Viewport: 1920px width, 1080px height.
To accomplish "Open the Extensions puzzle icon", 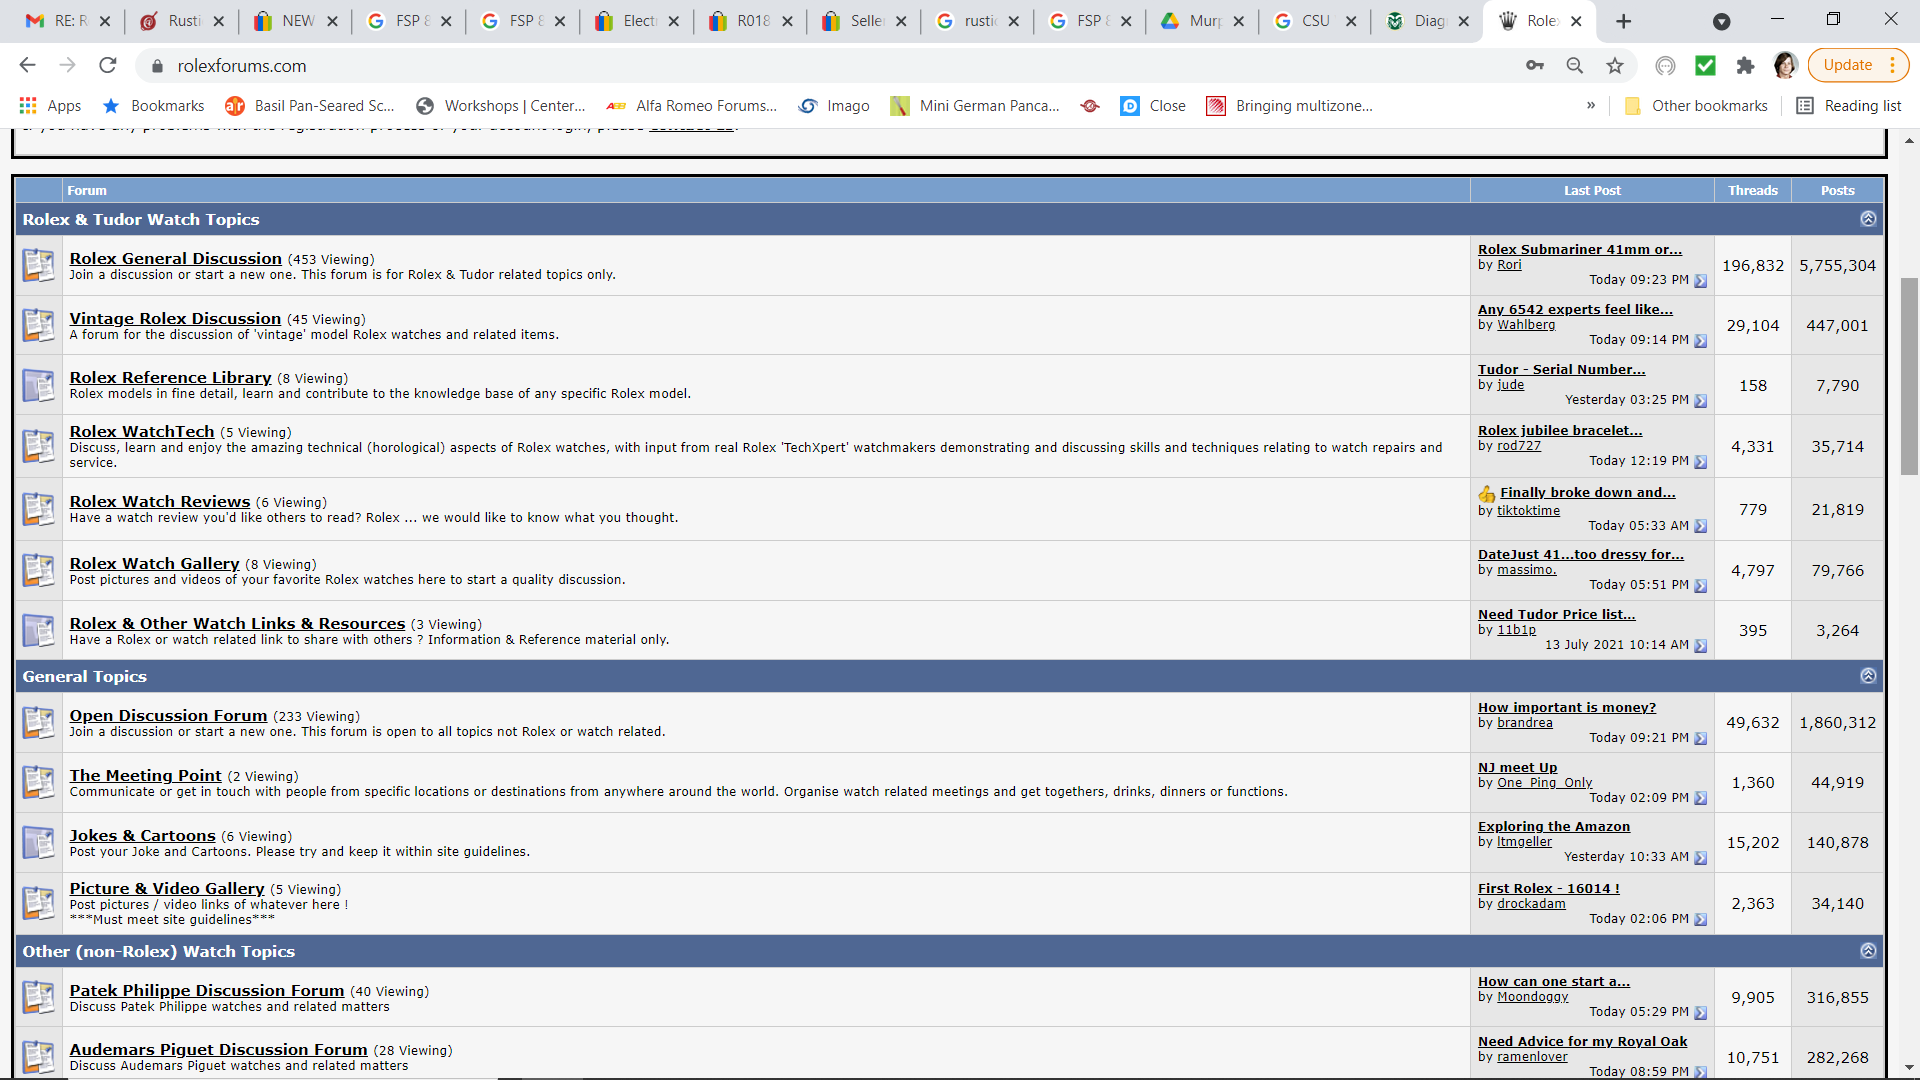I will click(1745, 65).
